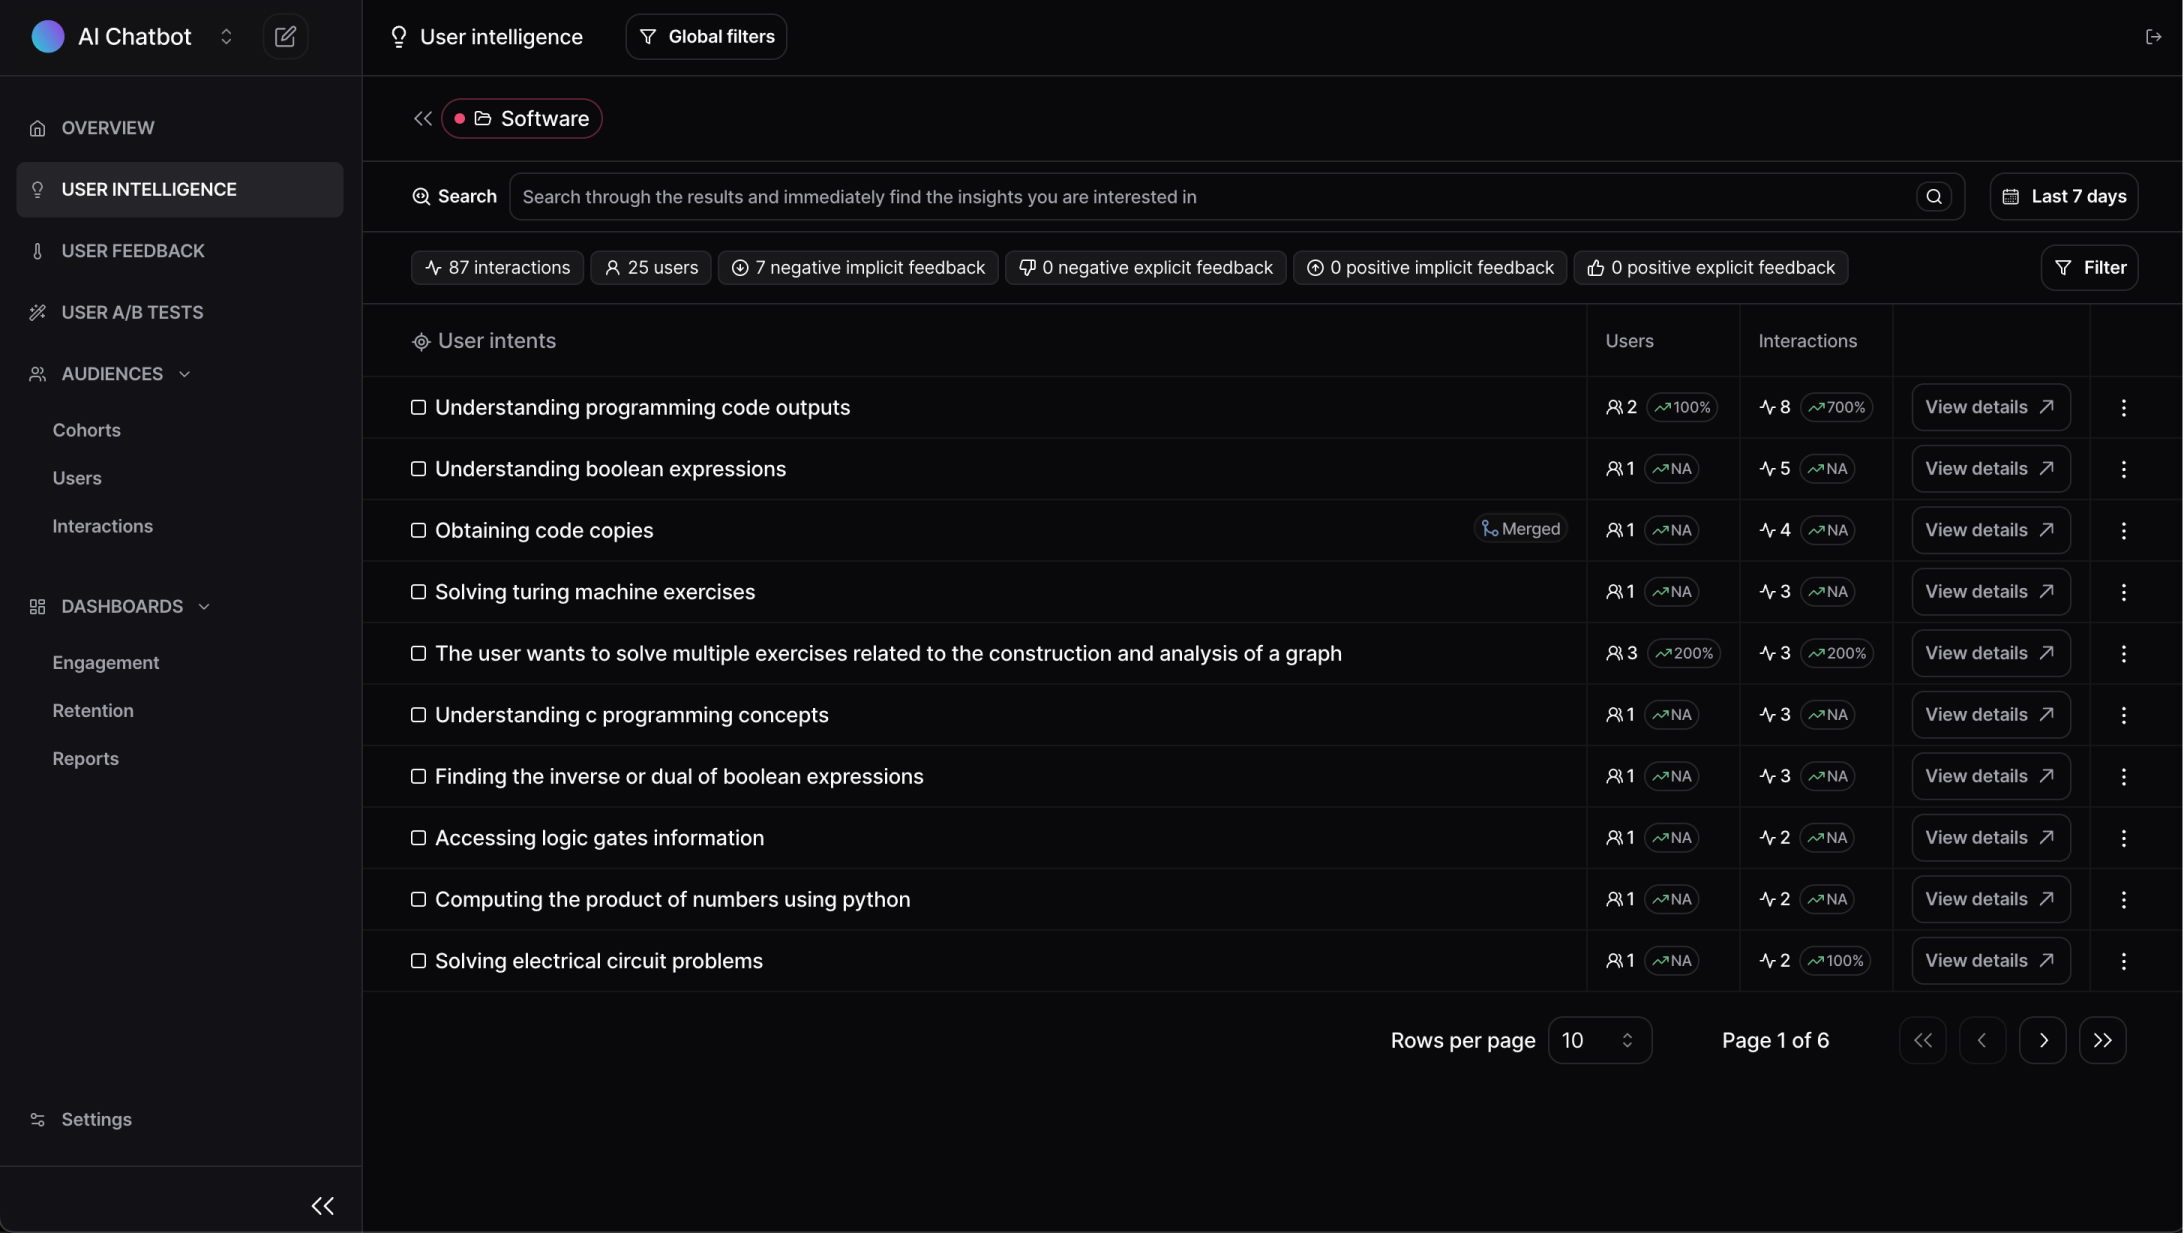Open User Feedback in the sidebar
2183x1233 pixels.
click(x=132, y=251)
